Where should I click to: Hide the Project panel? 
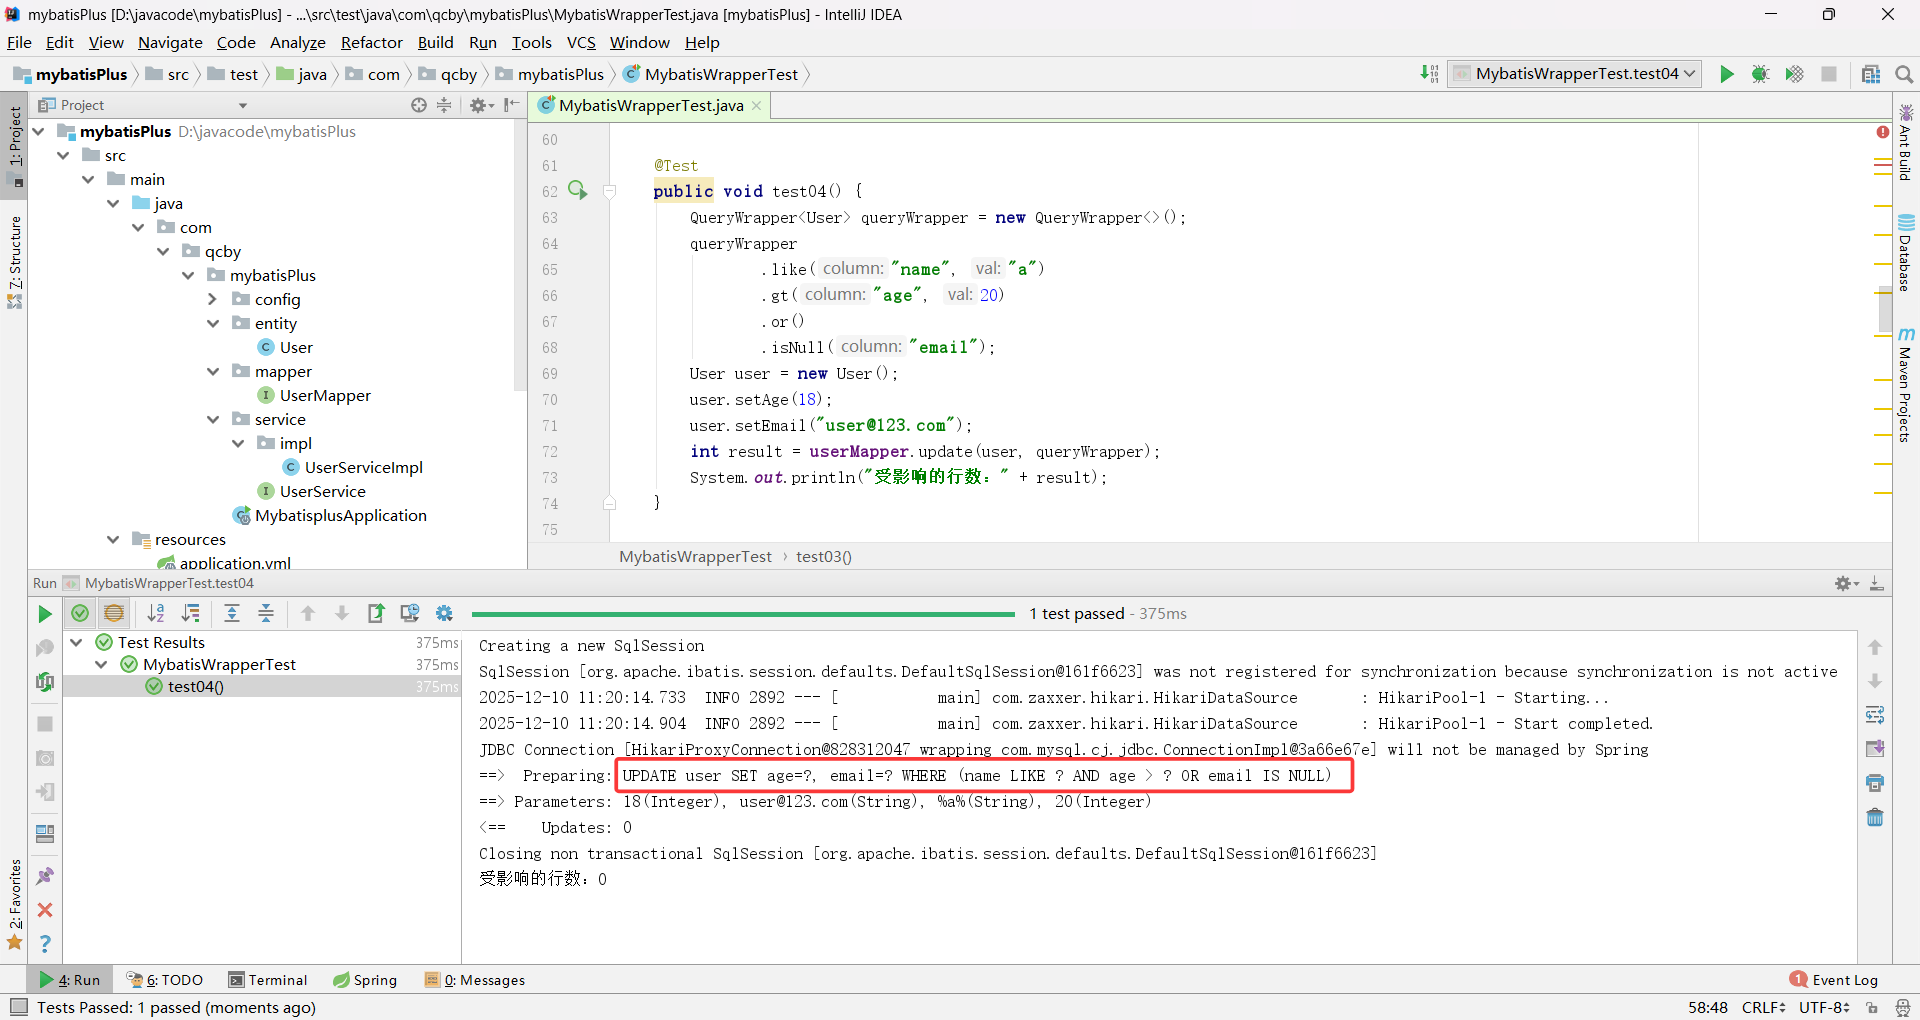[x=512, y=105]
